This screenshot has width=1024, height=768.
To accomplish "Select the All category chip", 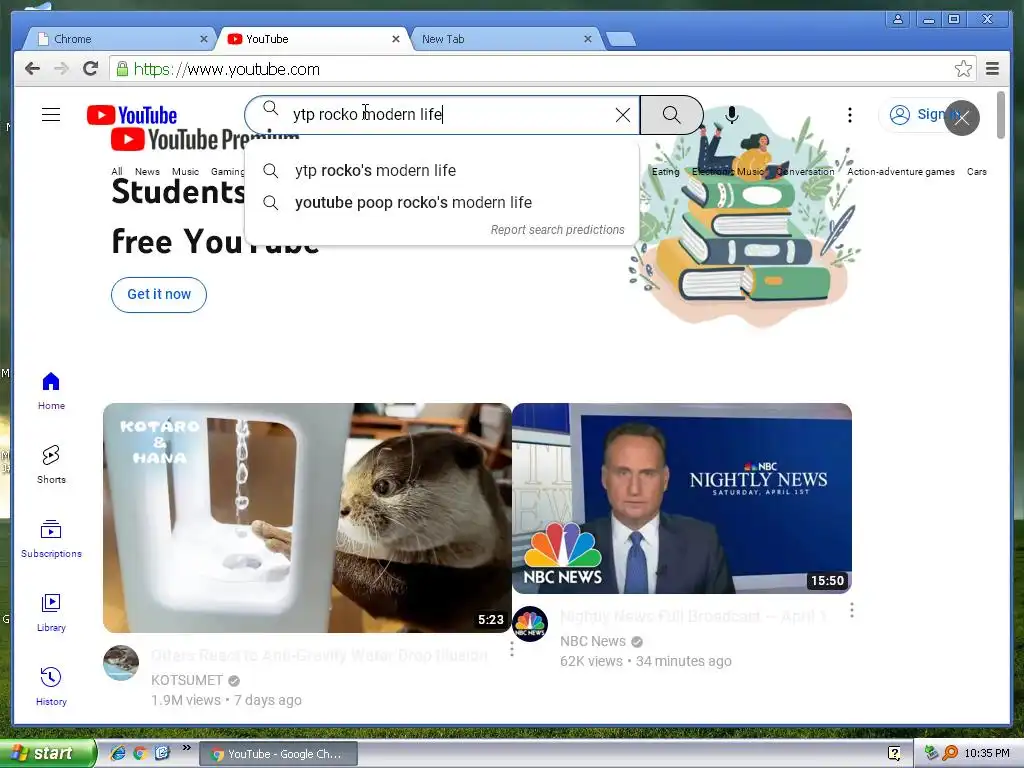I will [x=117, y=172].
